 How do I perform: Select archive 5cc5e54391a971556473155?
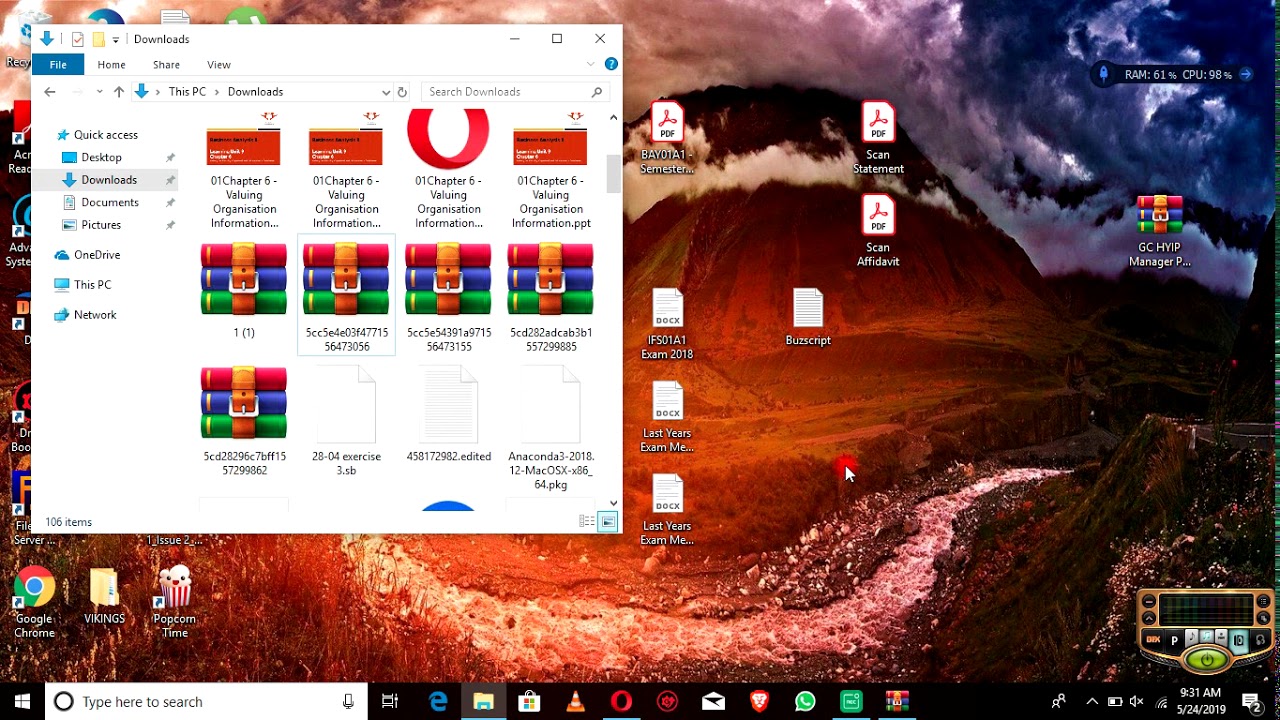[x=449, y=296]
